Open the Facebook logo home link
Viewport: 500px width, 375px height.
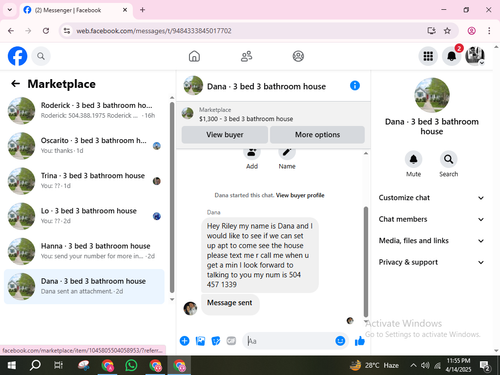coord(17,56)
